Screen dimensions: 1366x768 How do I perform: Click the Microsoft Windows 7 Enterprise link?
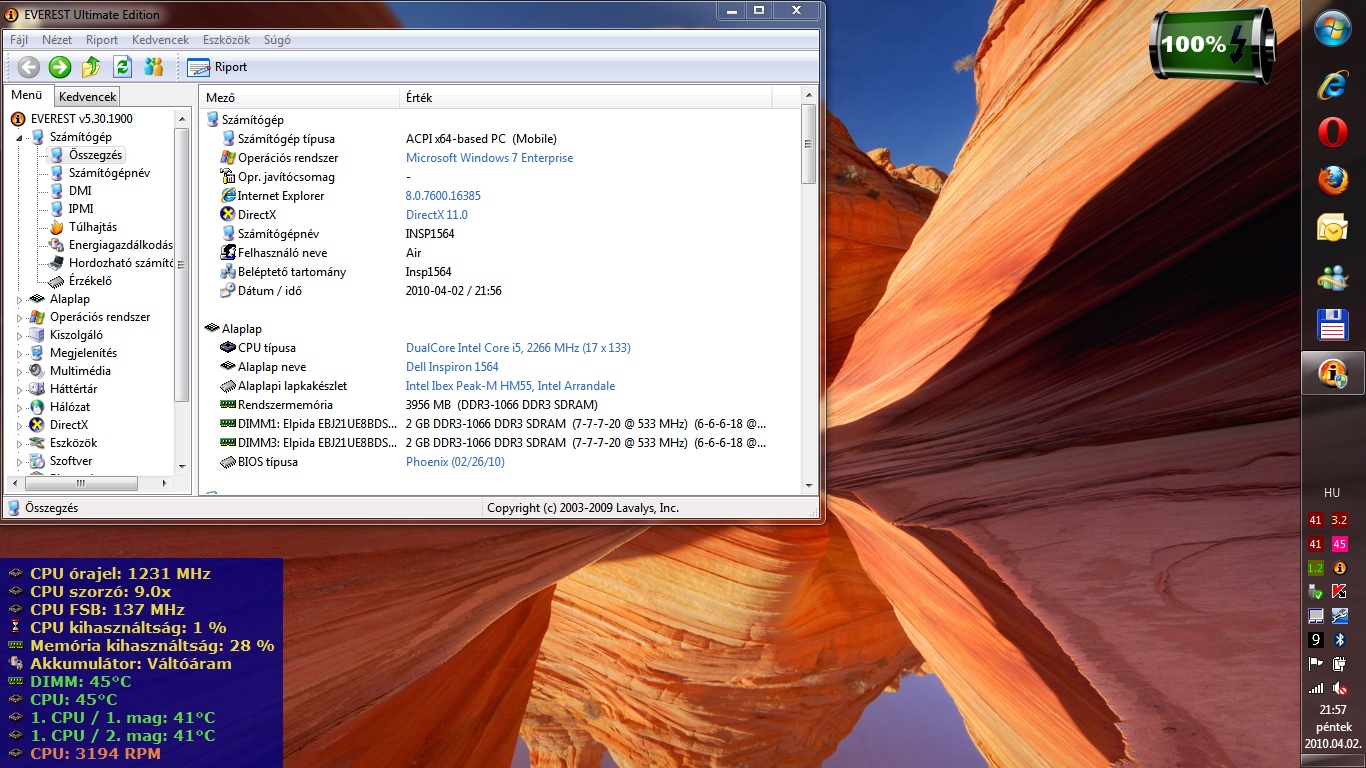point(489,158)
